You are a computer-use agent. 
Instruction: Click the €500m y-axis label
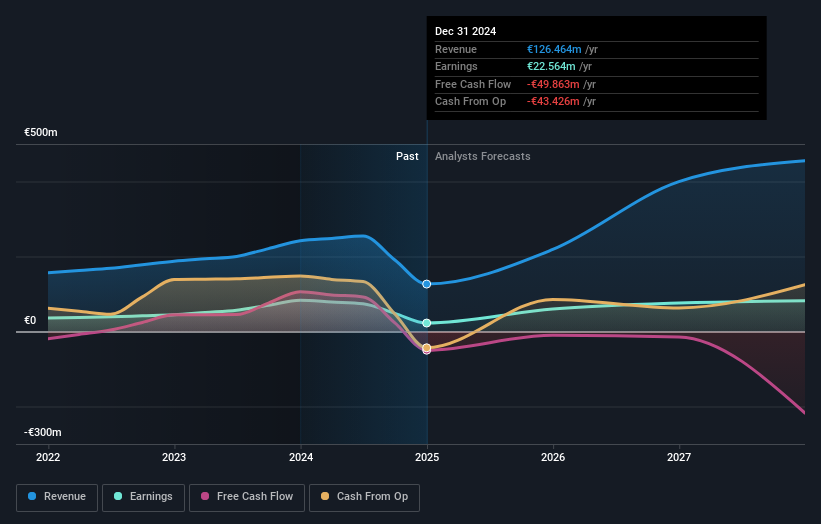41,132
